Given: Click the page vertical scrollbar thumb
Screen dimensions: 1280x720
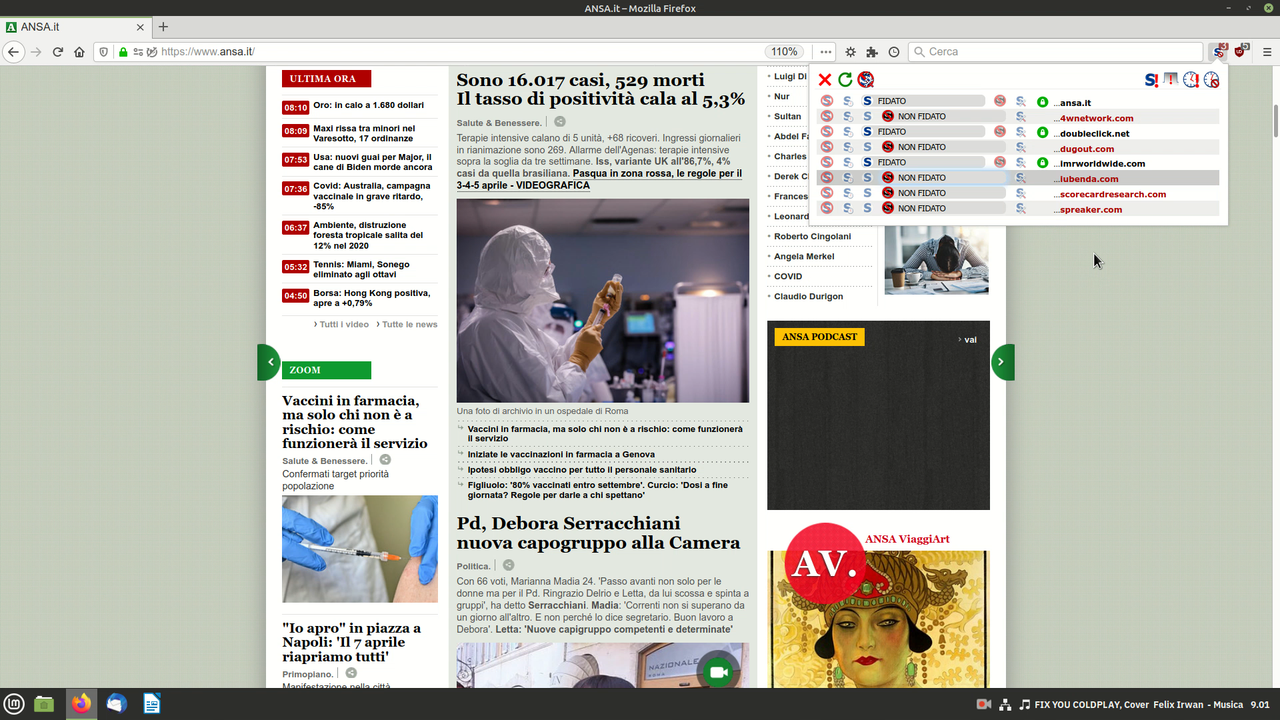Looking at the screenshot, I should 1275,120.
